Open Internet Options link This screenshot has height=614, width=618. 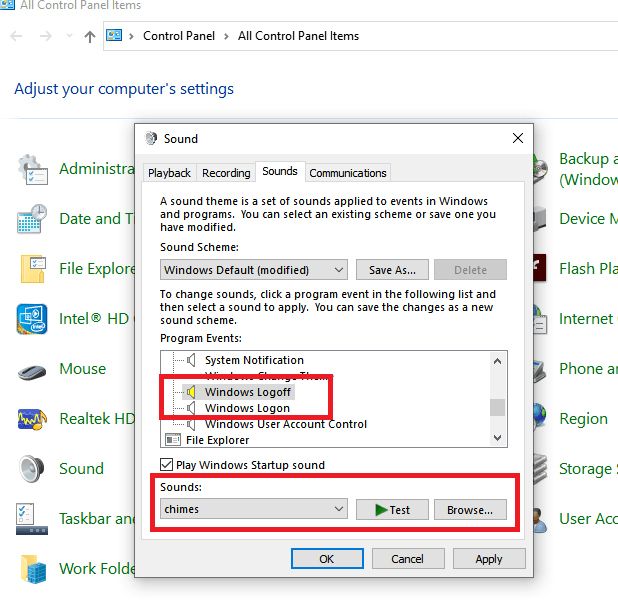click(588, 318)
